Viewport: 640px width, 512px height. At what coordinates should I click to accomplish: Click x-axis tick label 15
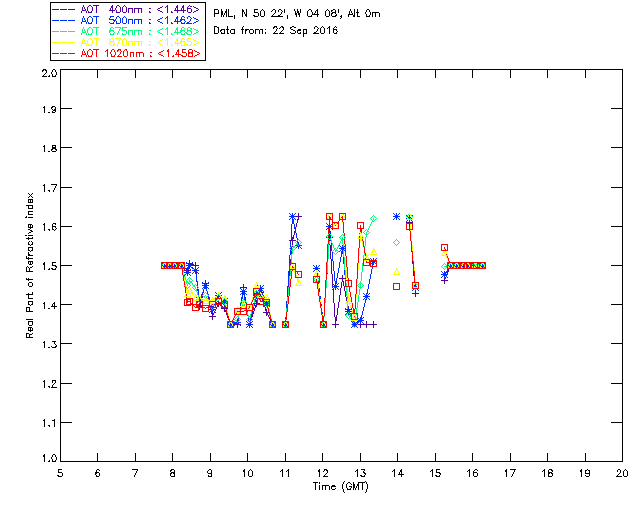click(435, 473)
